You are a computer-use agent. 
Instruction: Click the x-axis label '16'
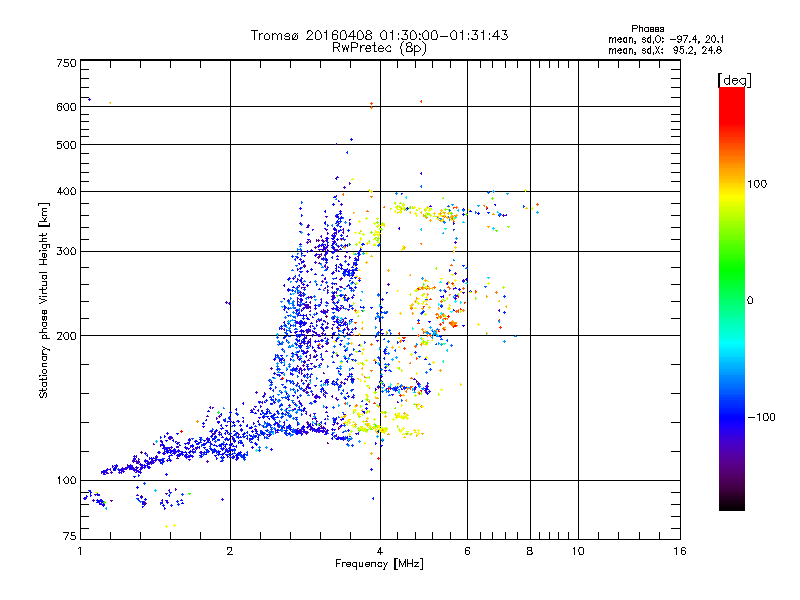coord(680,551)
